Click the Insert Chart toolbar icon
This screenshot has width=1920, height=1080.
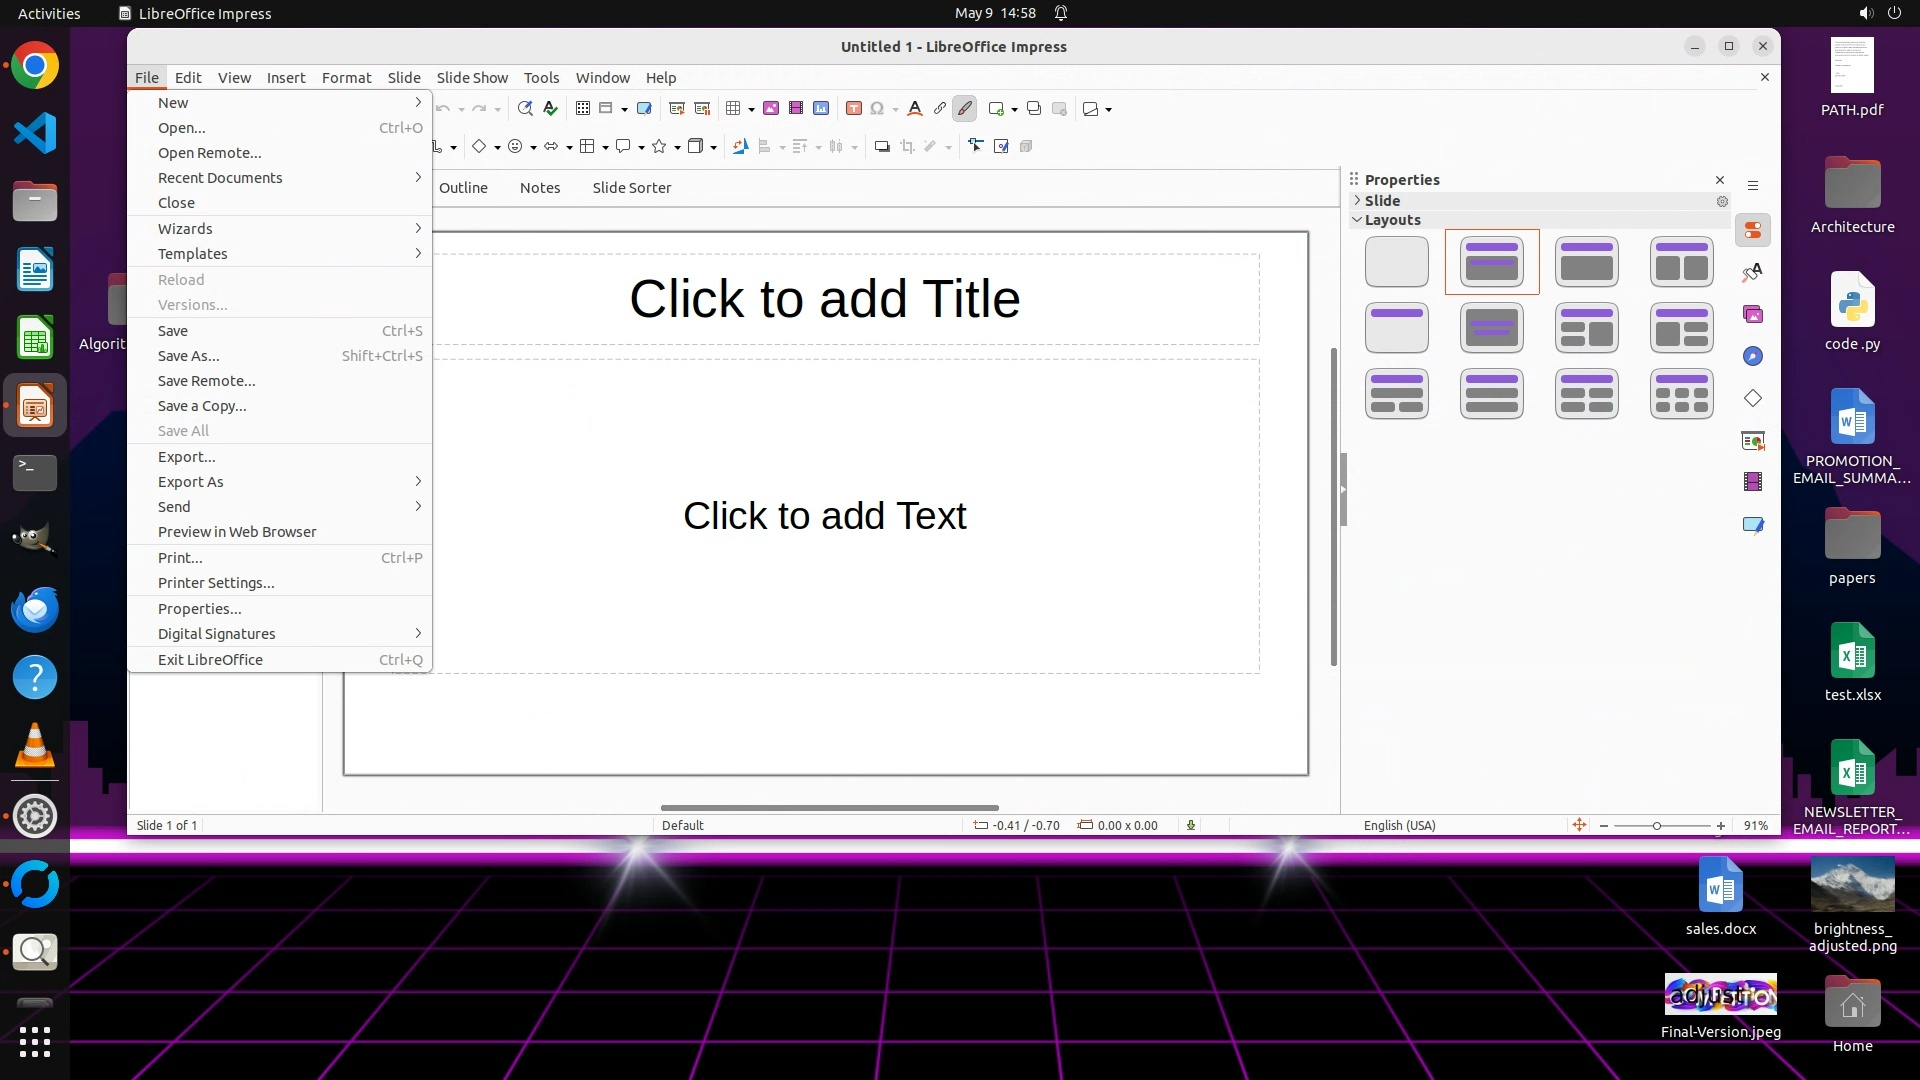click(x=821, y=109)
